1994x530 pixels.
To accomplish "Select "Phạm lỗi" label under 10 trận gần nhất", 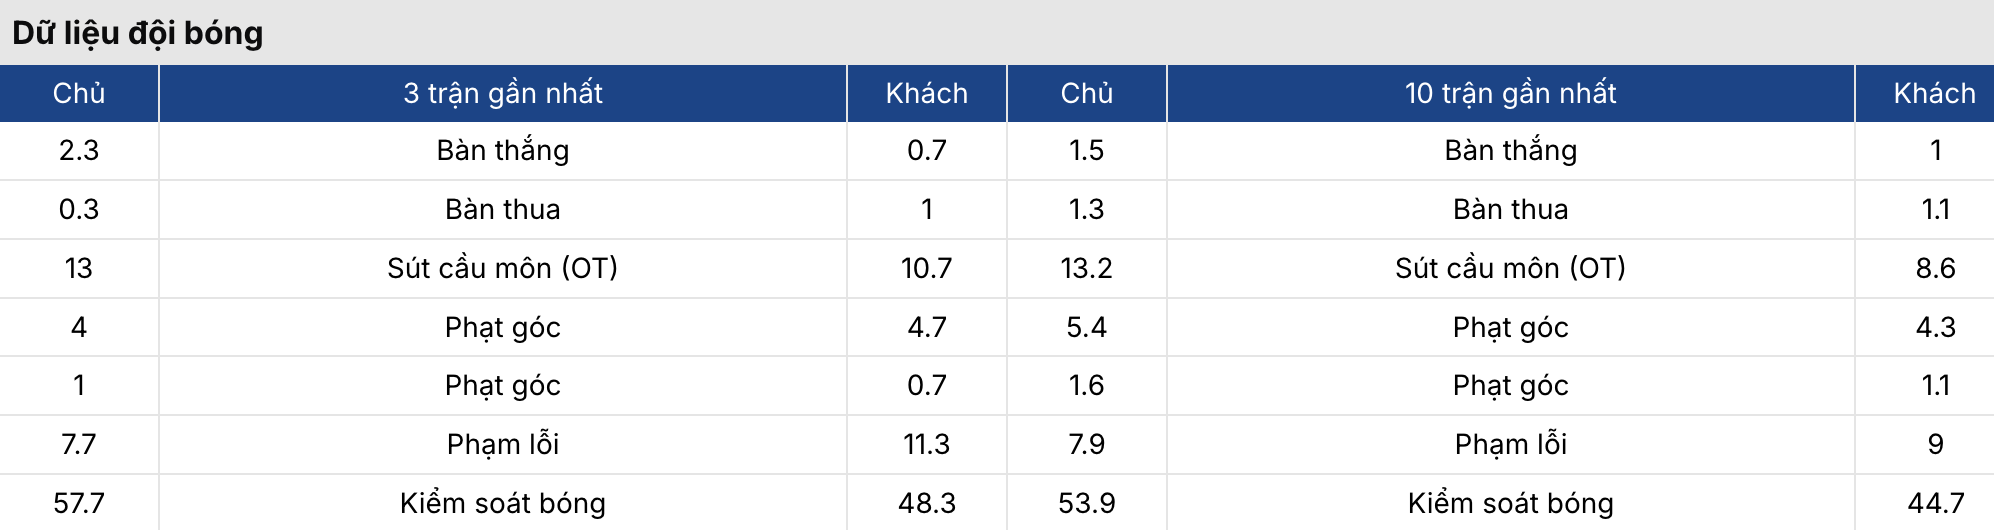I will pos(1510,444).
